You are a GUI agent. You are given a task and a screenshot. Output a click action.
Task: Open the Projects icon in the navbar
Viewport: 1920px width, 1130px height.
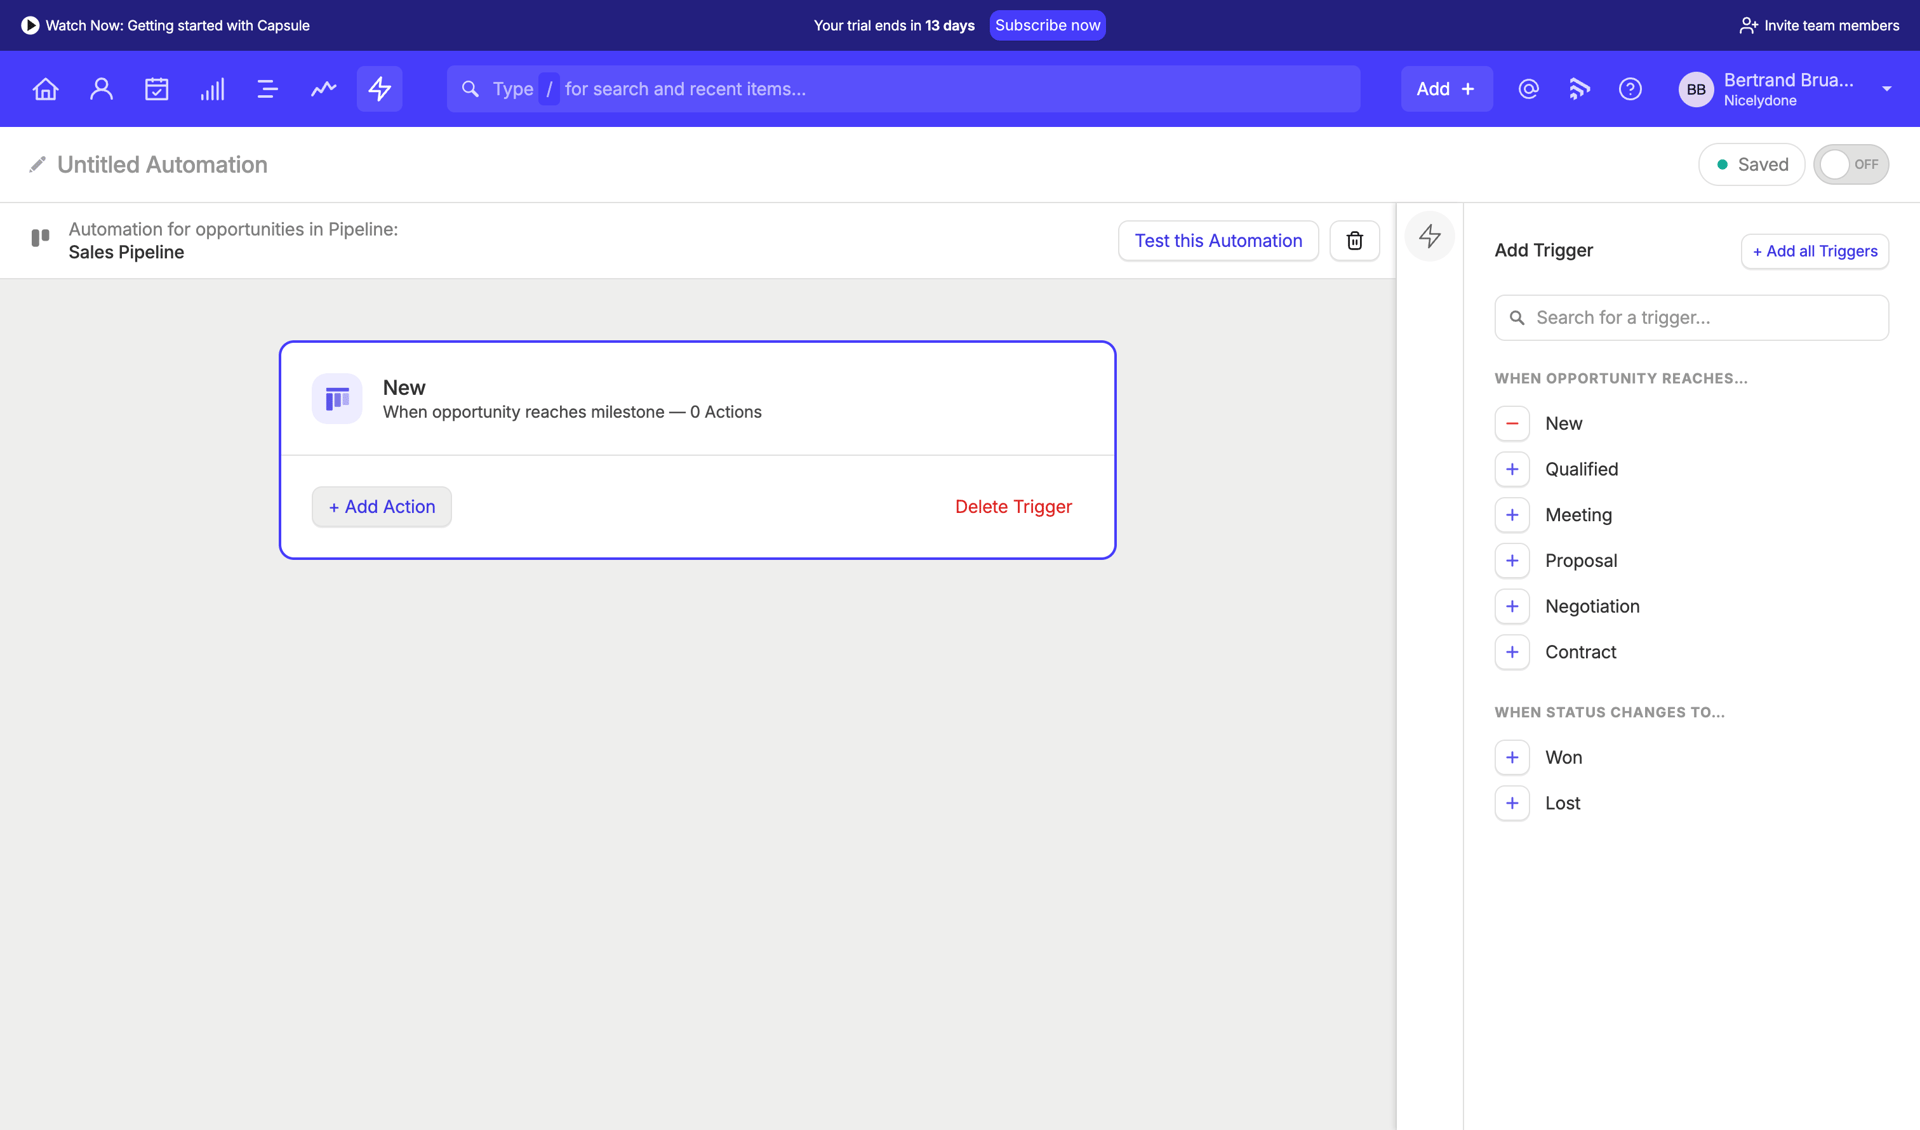coord(267,89)
